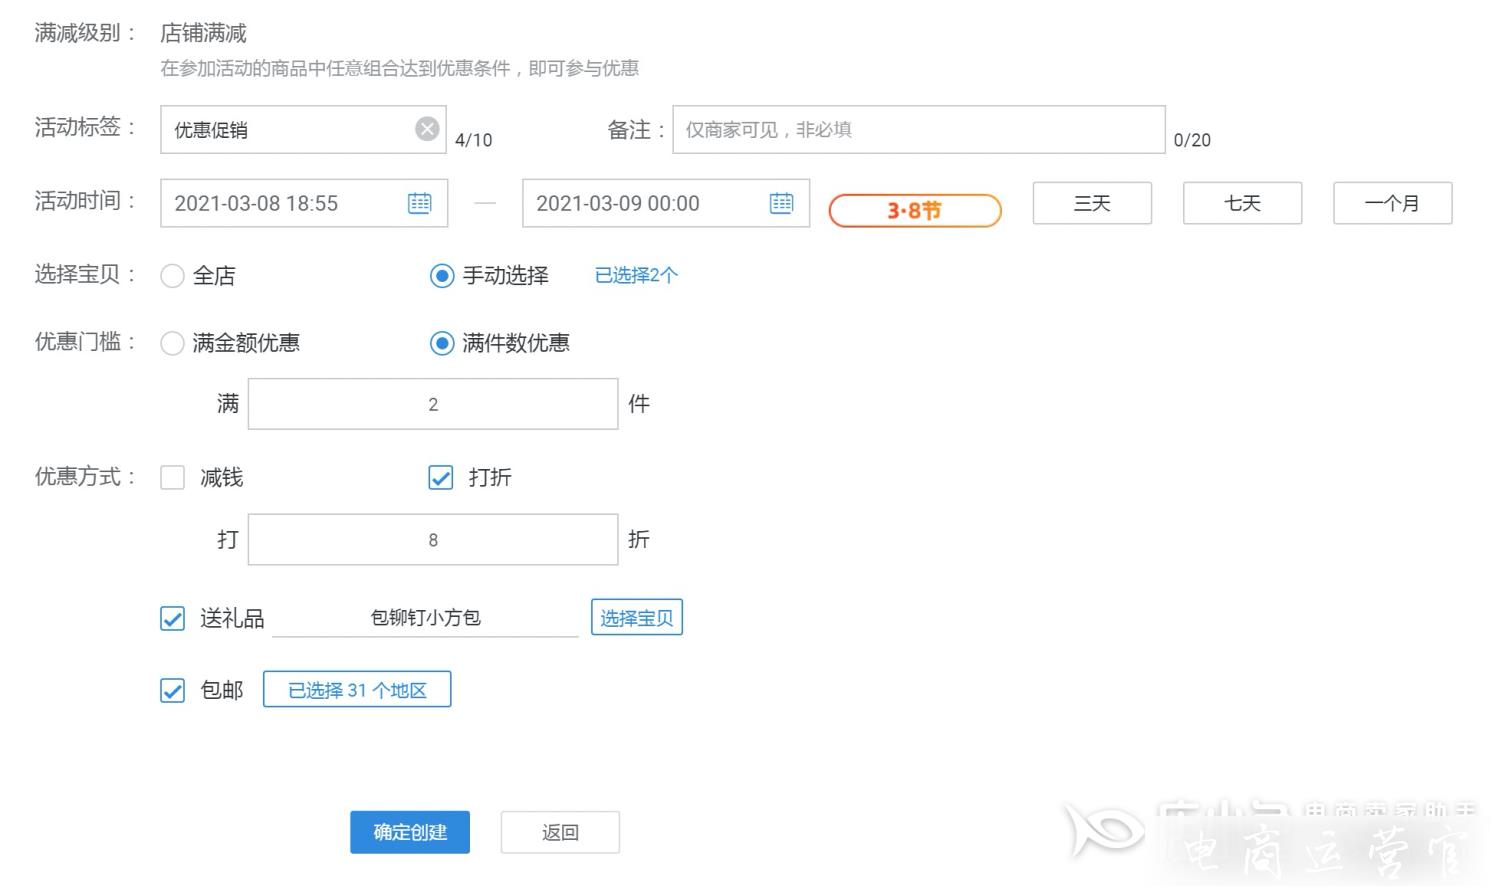Click the 店铺满减 level text
The width and height of the screenshot is (1492, 889).
pos(203,33)
